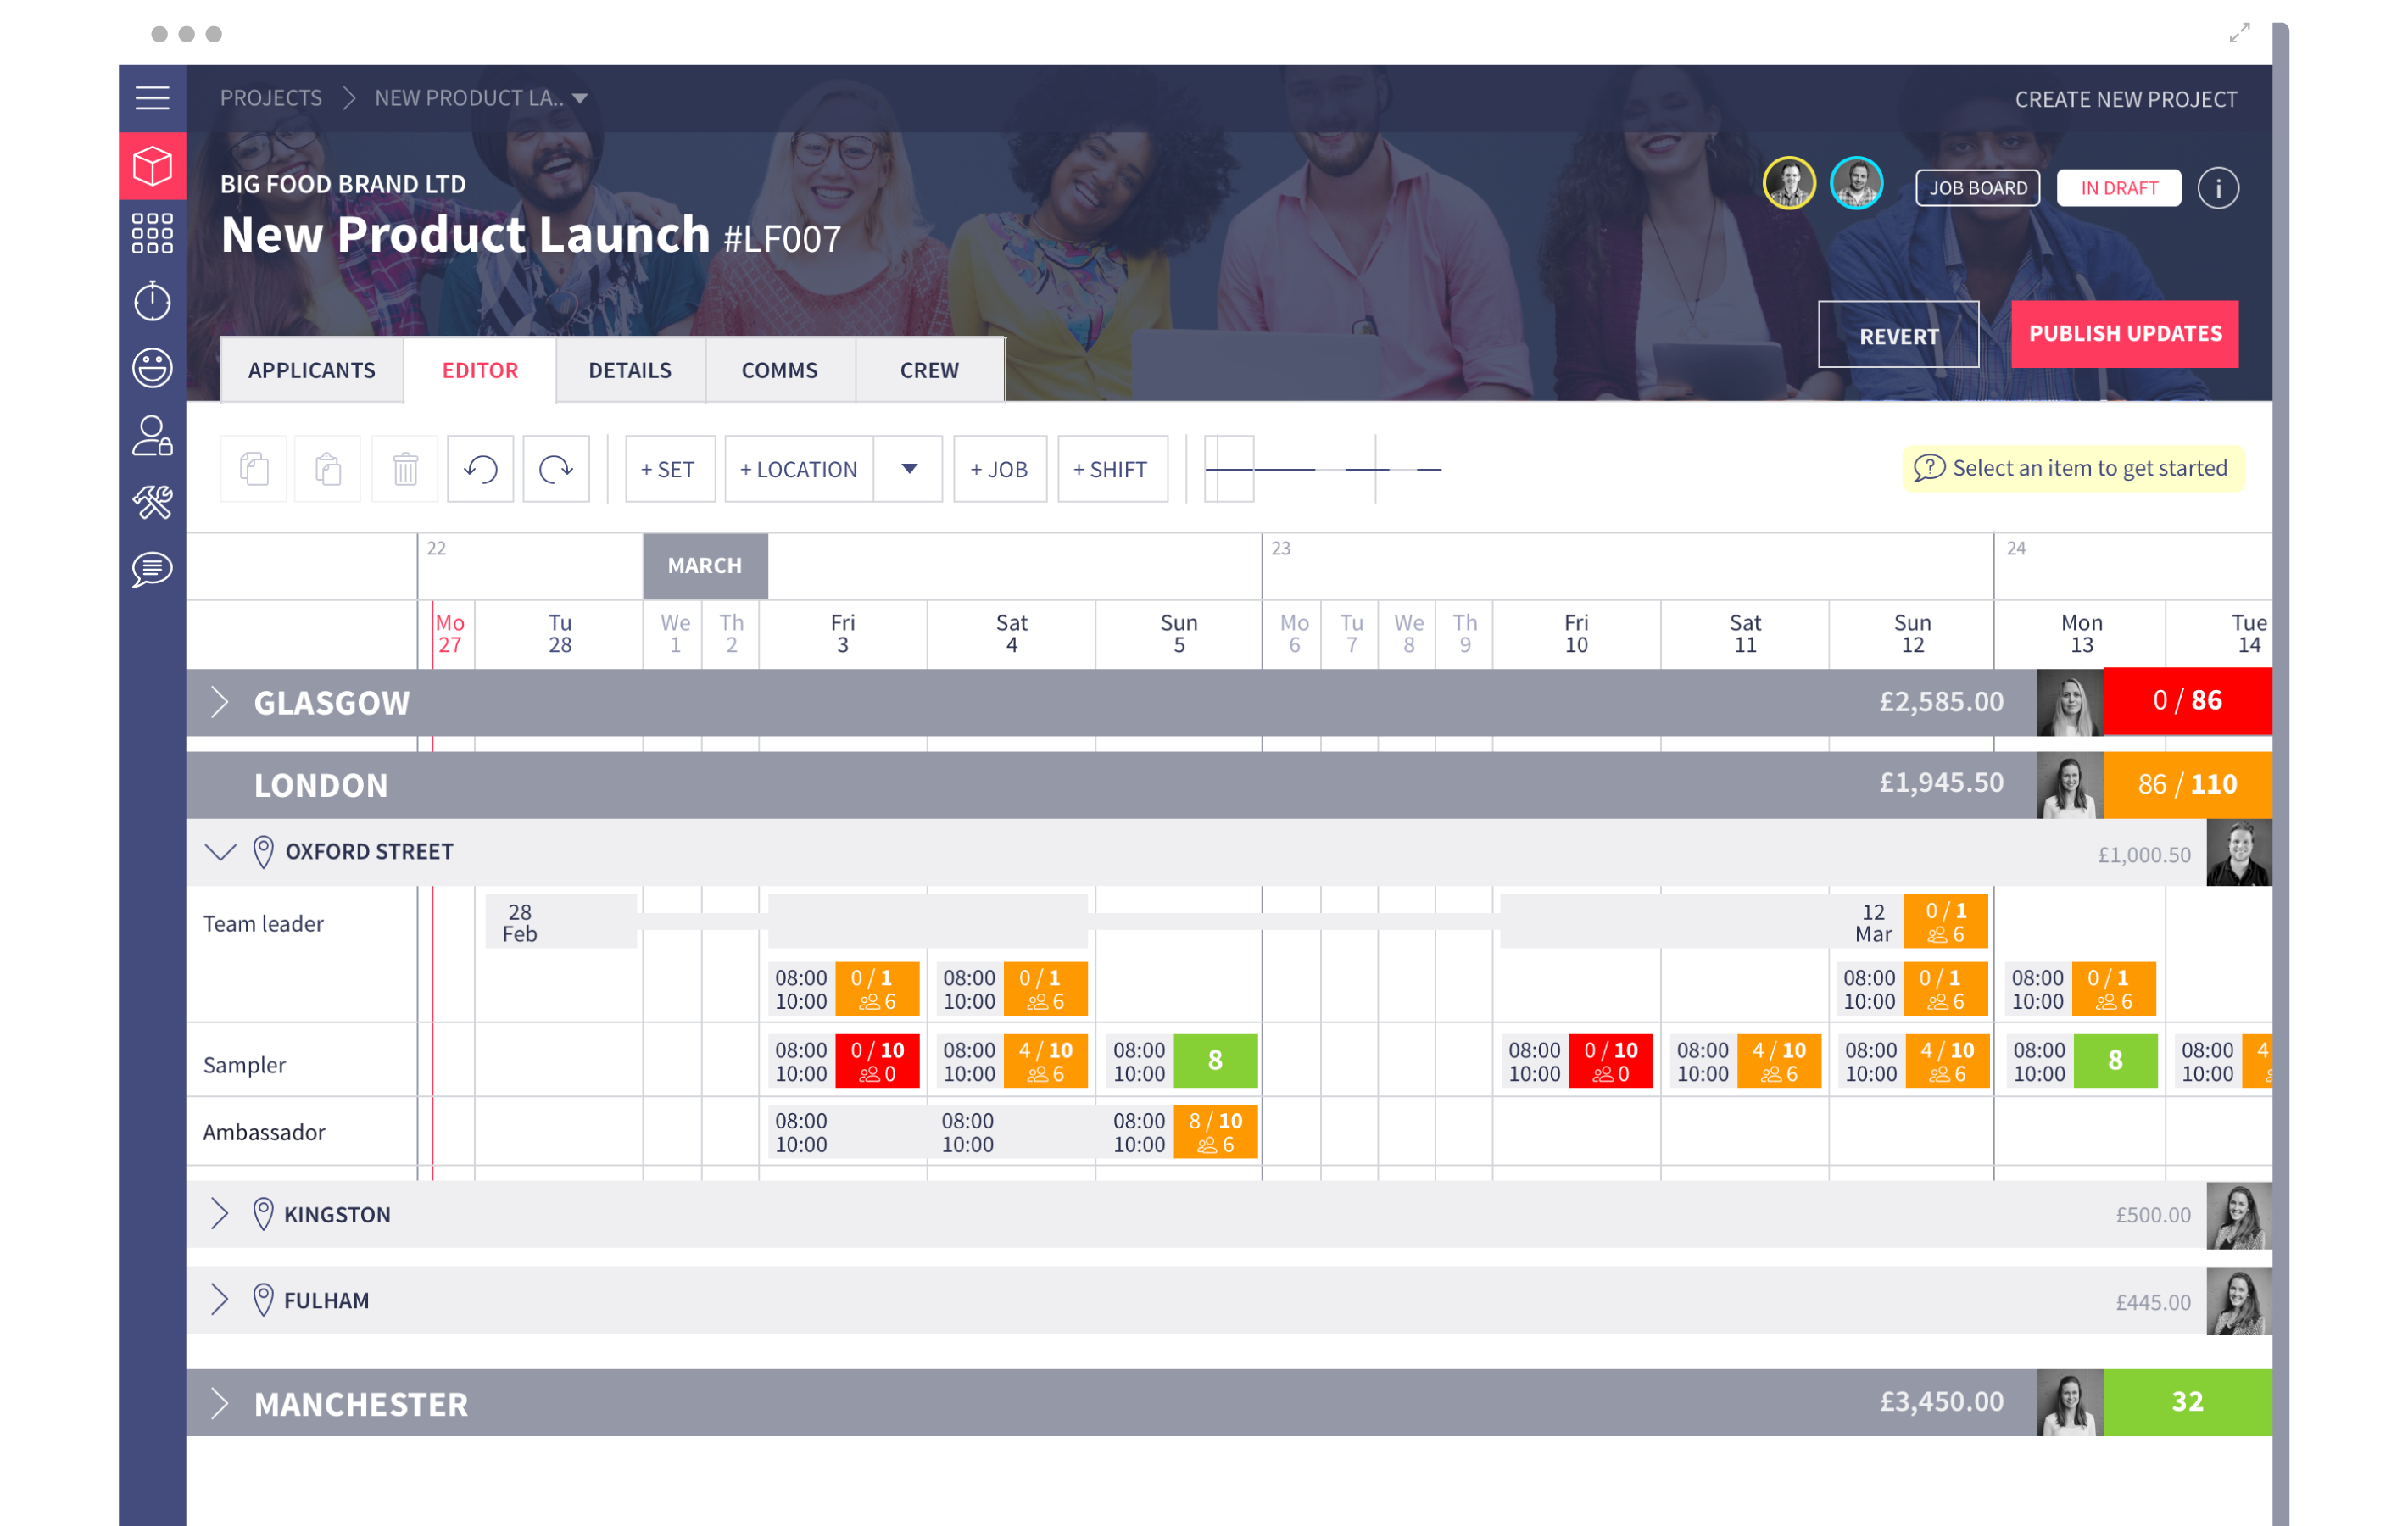Toggle the IN DRAFT status badge
This screenshot has width=2408, height=1526.
(2118, 188)
